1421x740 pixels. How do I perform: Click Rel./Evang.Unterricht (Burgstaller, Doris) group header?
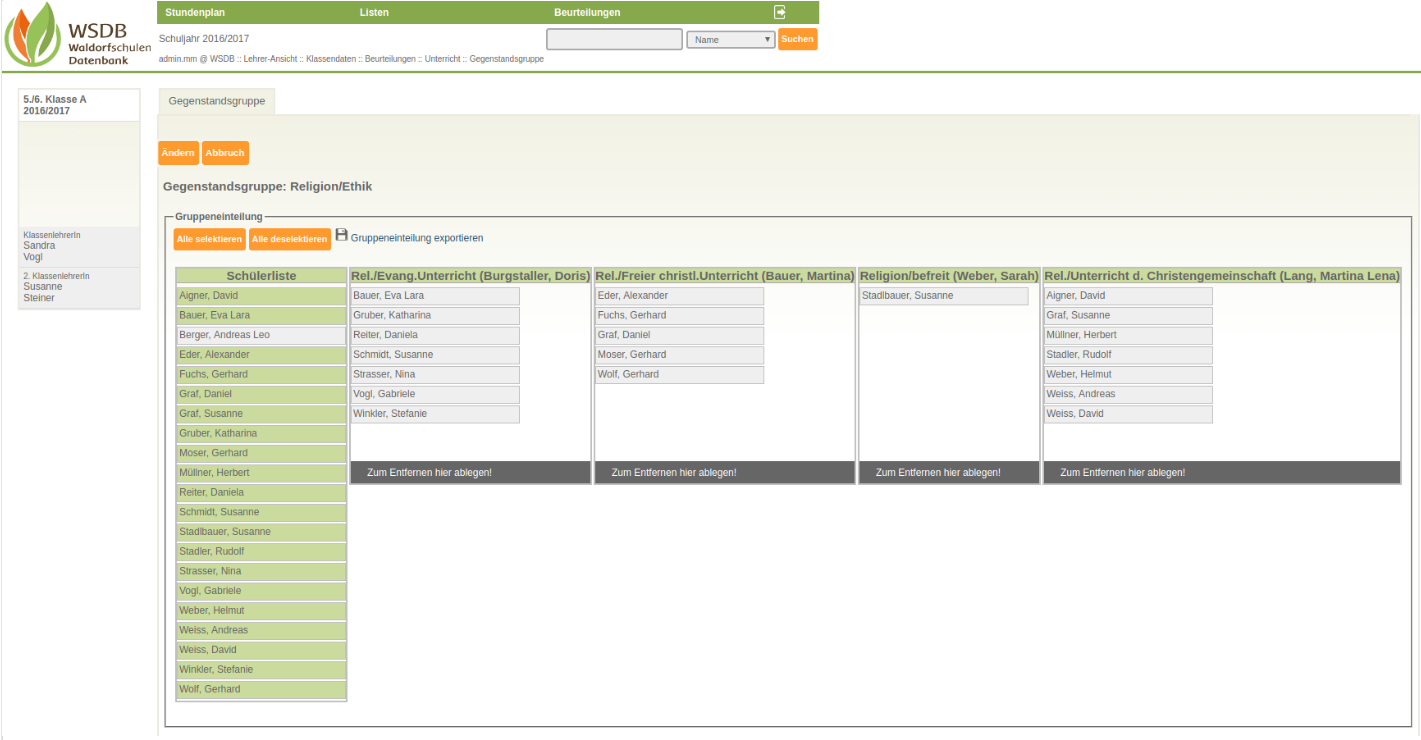470,276
